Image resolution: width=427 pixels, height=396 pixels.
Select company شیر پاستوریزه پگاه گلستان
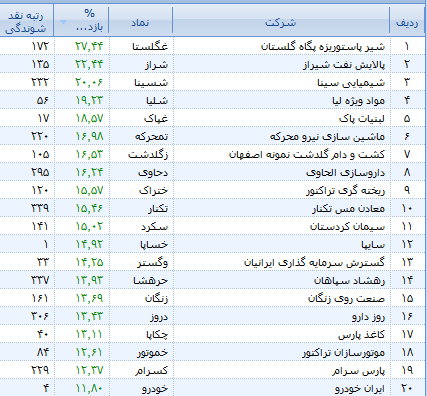click(323, 46)
